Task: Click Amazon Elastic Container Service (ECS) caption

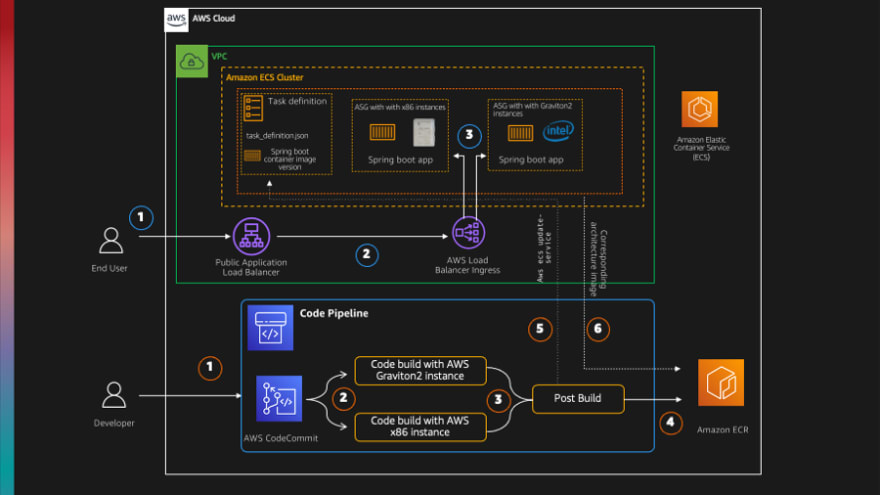Action: (701, 148)
